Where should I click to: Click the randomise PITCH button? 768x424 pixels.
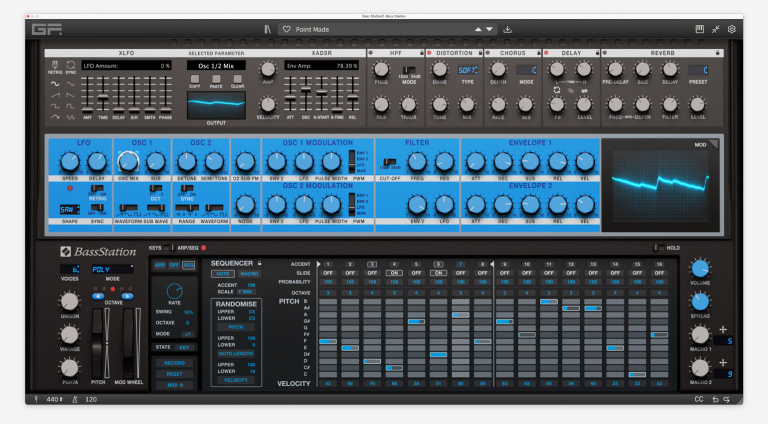[236, 327]
